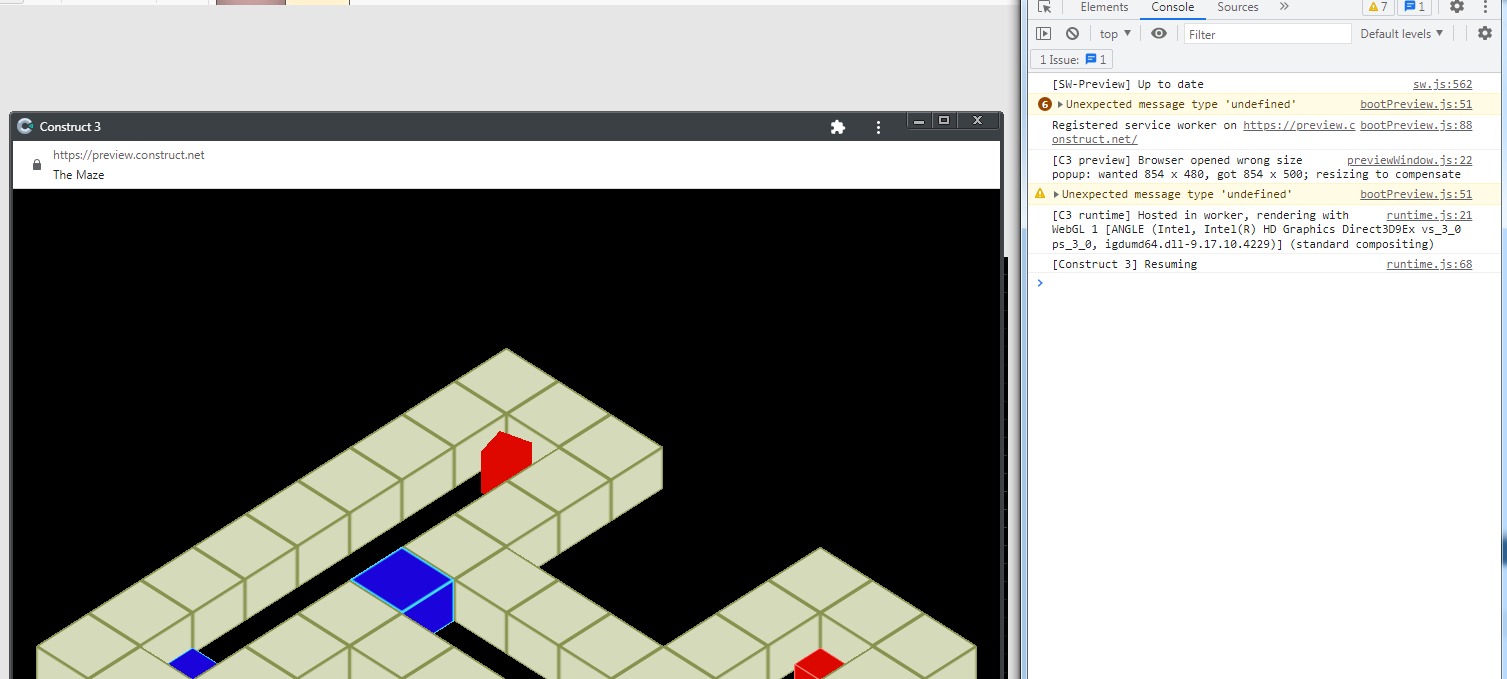Screen dimensions: 1507x679
Task: Click the preview.construct.net URL in the popup
Action: (129, 155)
